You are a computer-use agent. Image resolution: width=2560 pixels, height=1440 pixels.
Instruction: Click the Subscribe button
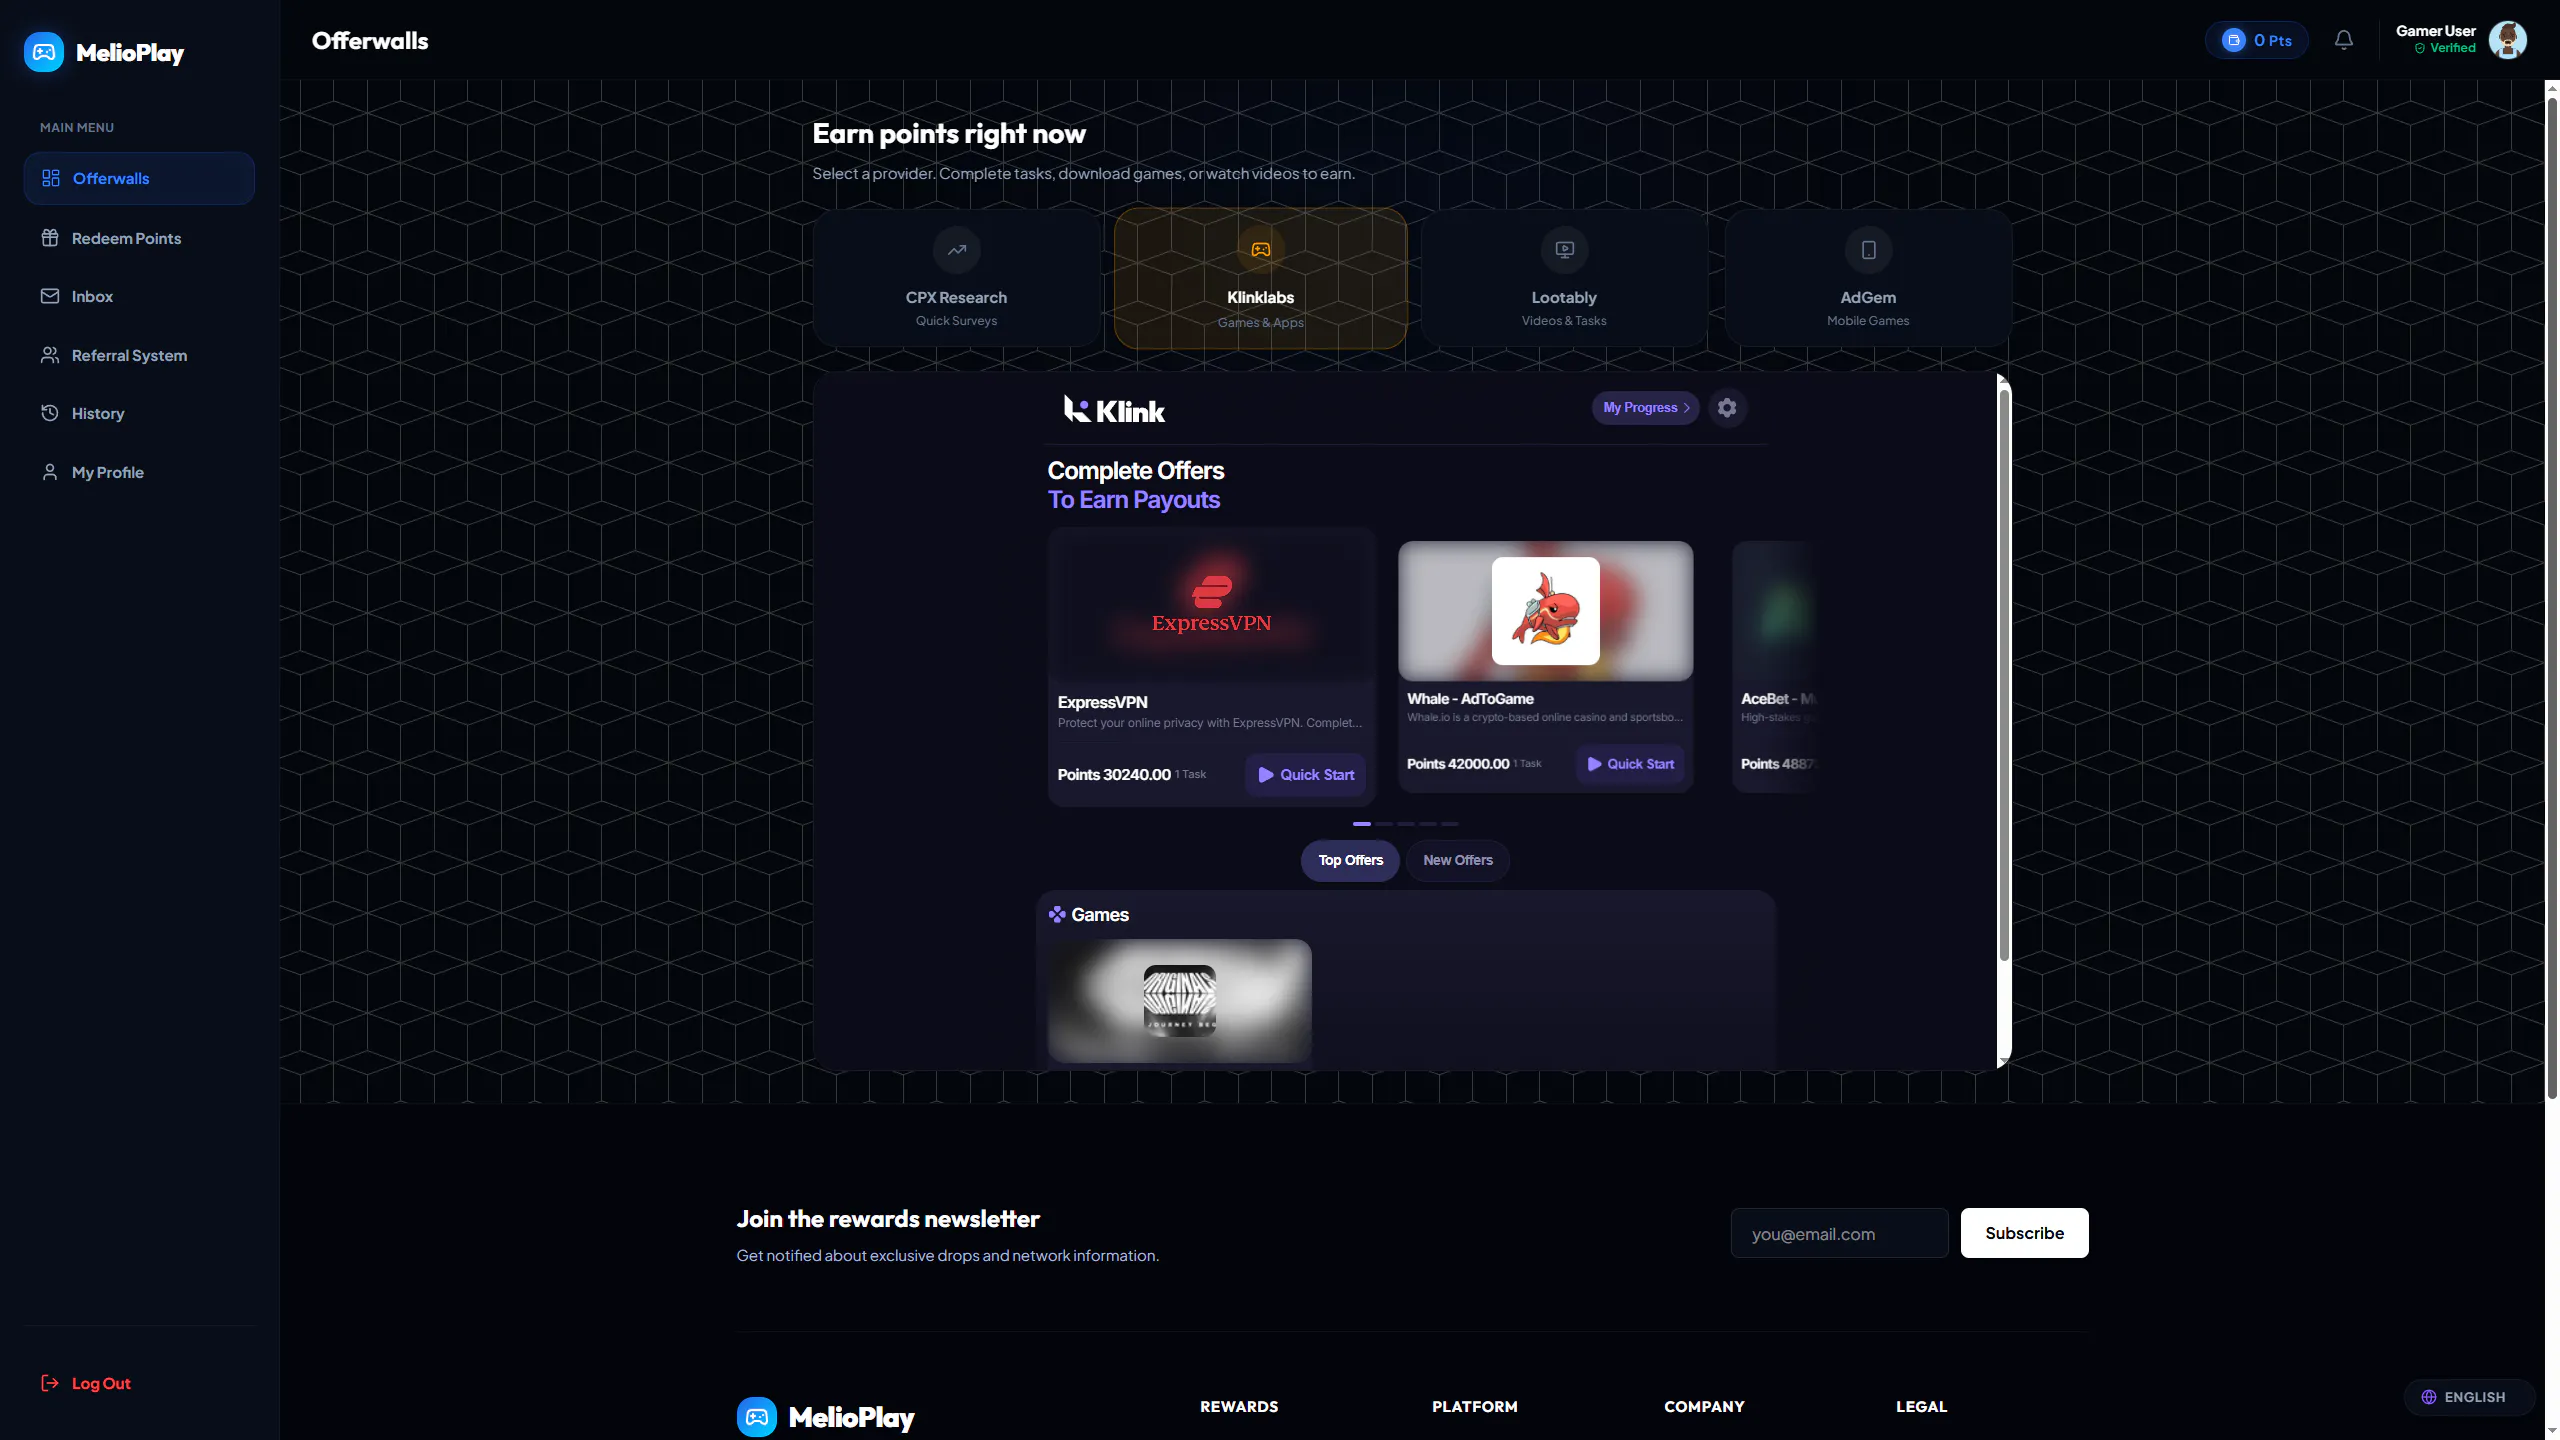tap(2024, 1233)
